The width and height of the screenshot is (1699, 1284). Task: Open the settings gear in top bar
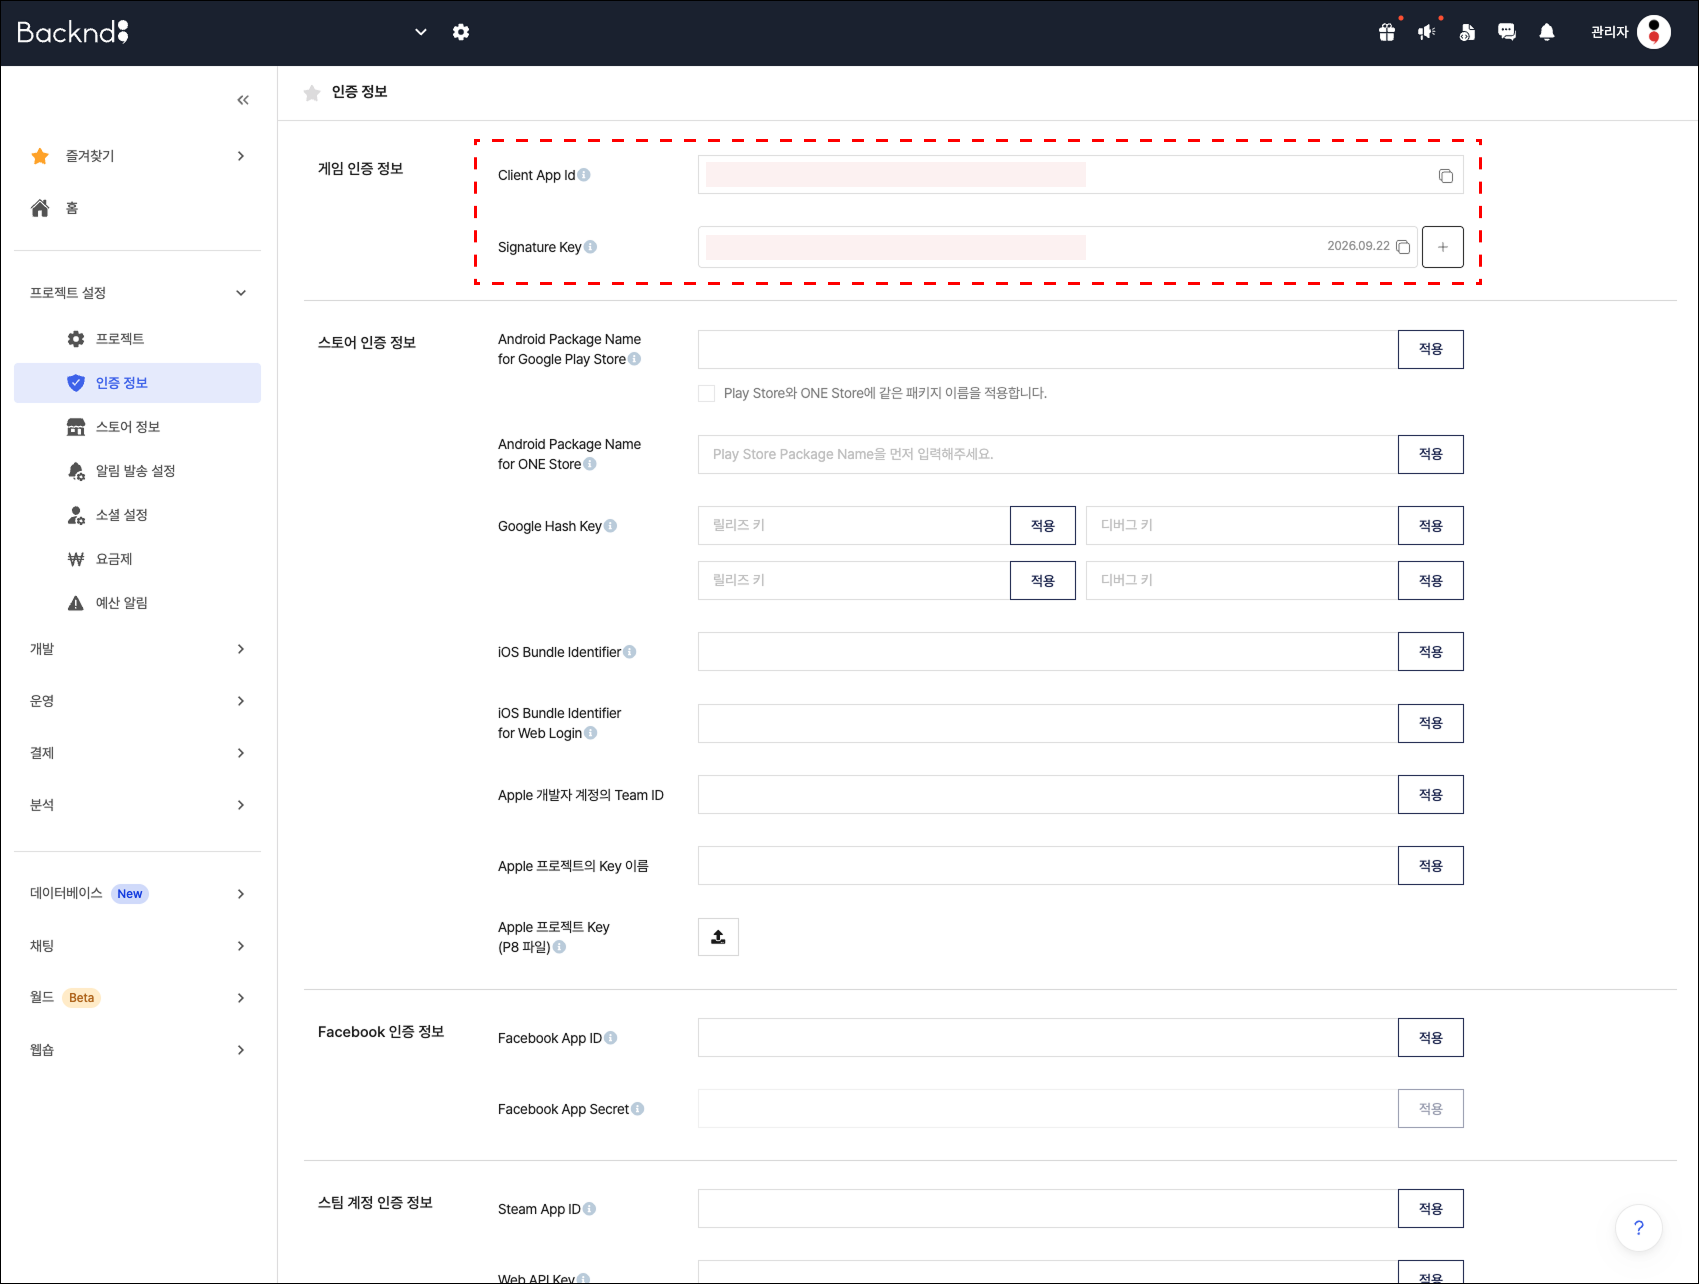pyautogui.click(x=461, y=32)
